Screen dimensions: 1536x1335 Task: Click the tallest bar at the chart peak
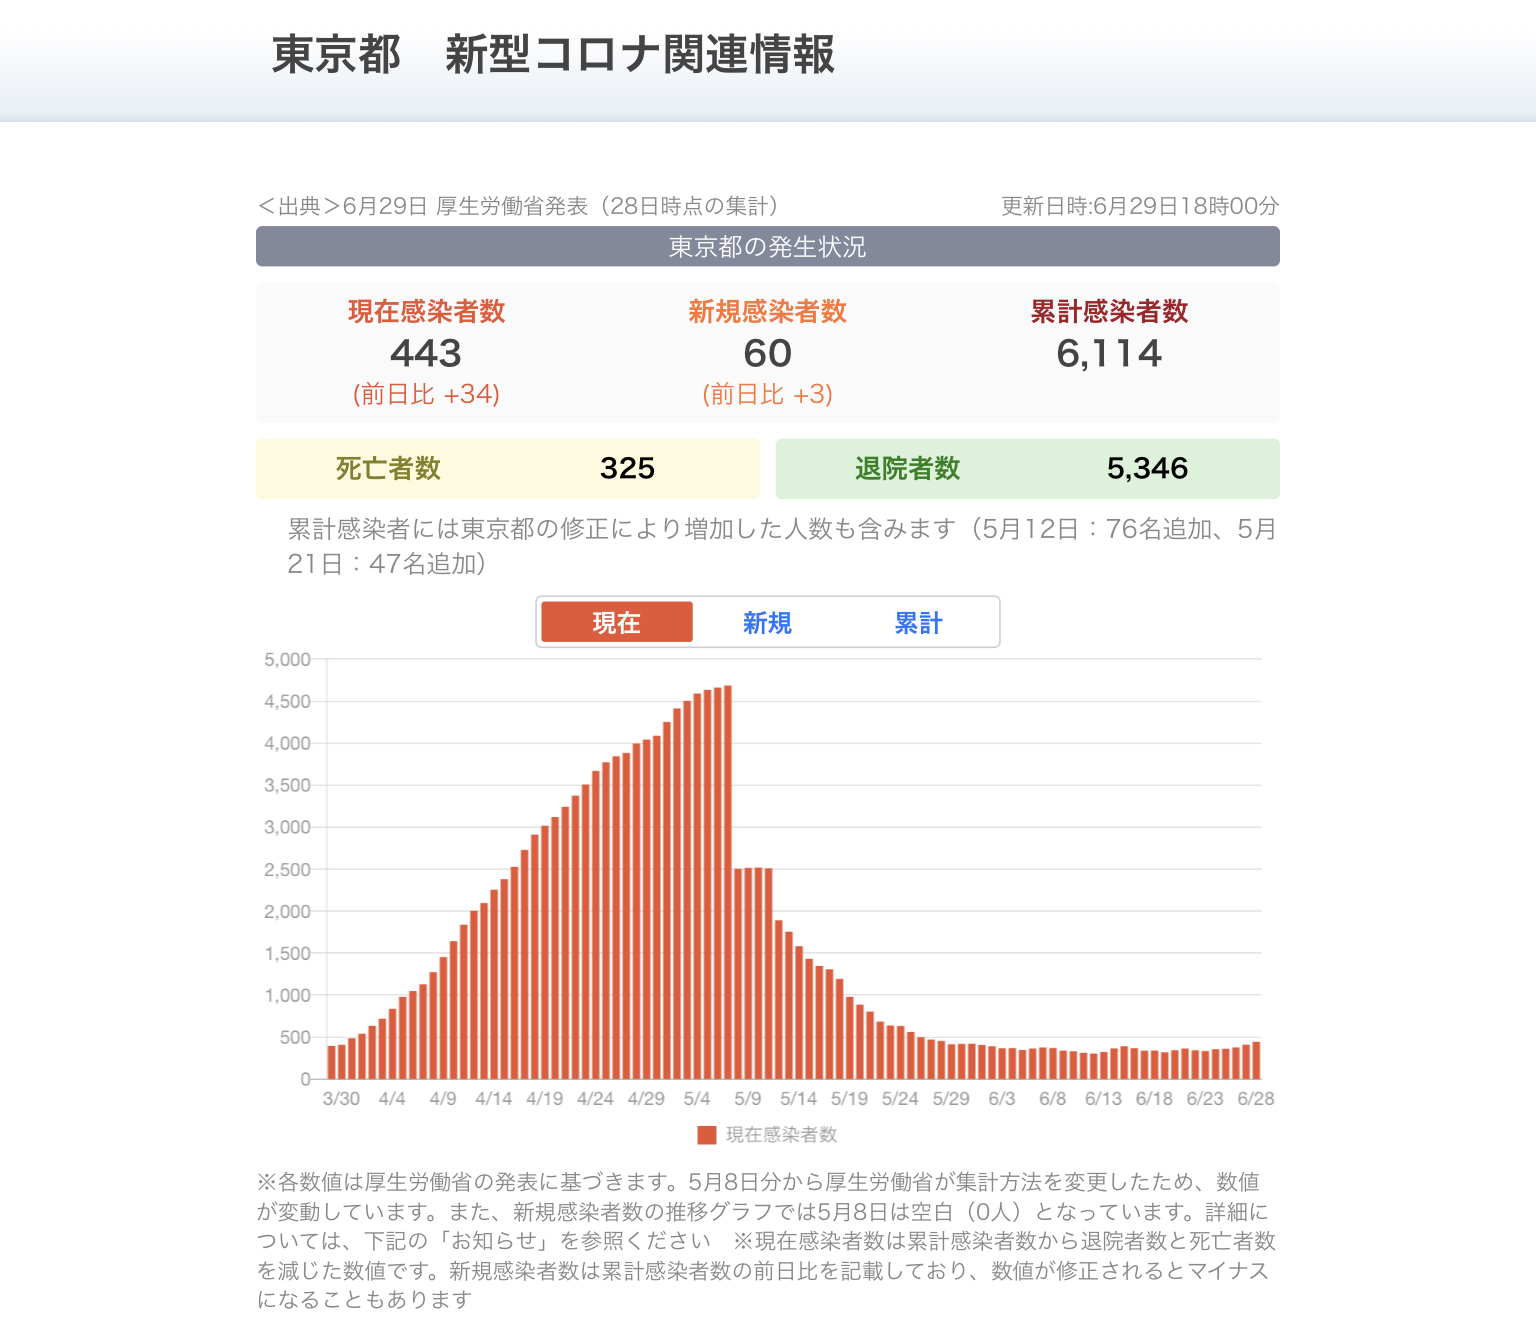pos(728,880)
